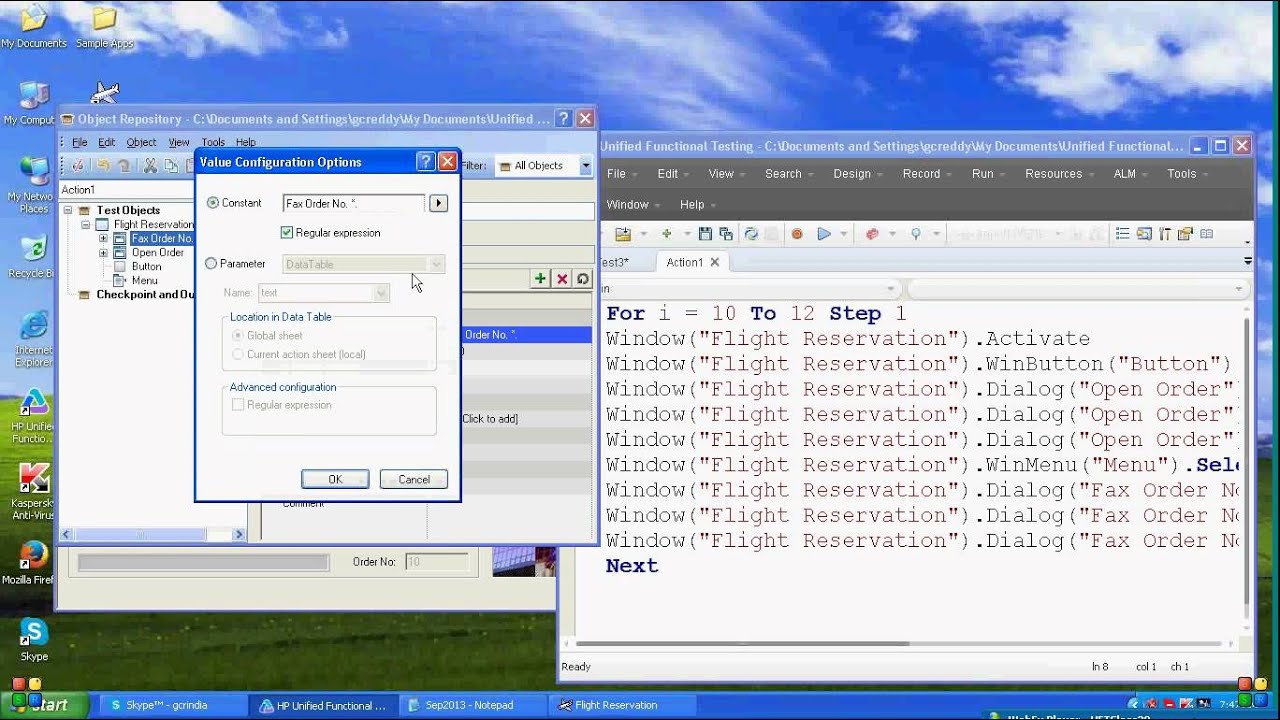Click the first Object Repository toolbar icon
Viewport: 1280px width, 720px height.
pos(77,166)
